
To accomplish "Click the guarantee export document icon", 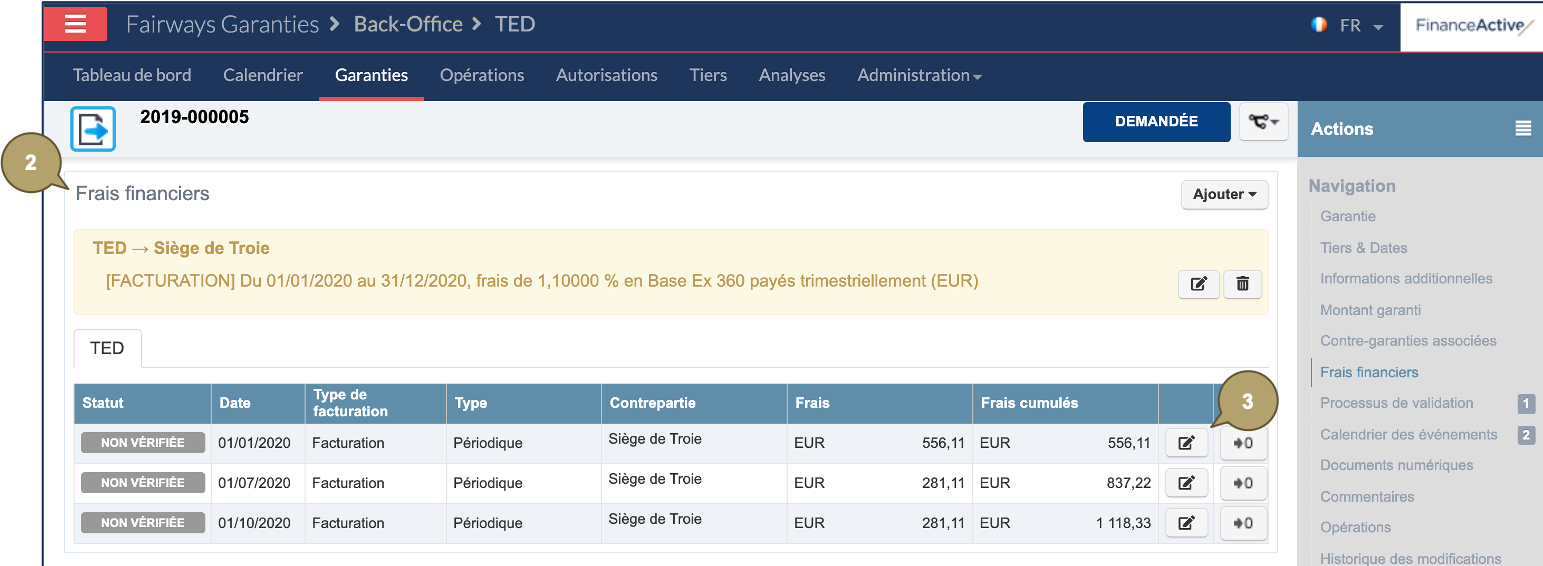I will coord(93,129).
